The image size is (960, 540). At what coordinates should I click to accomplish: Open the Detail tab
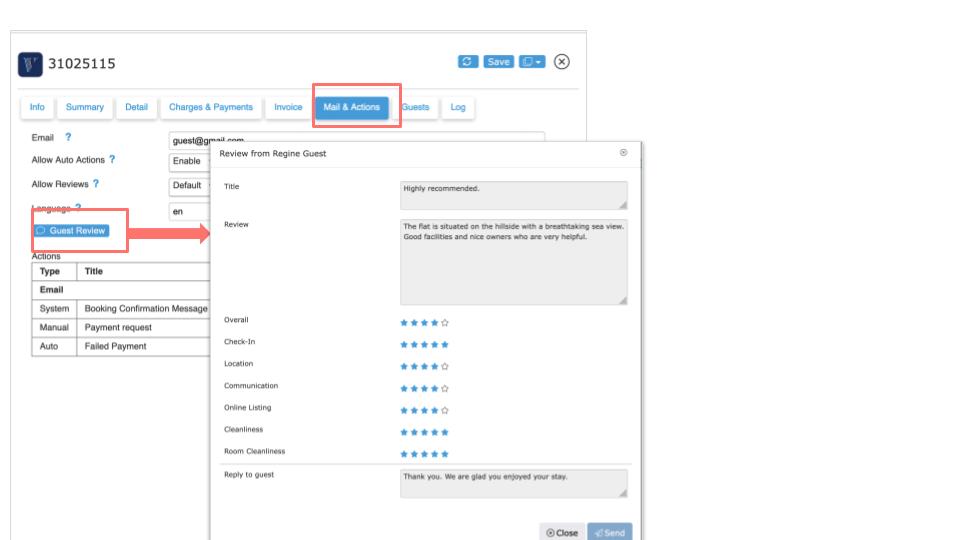click(137, 107)
